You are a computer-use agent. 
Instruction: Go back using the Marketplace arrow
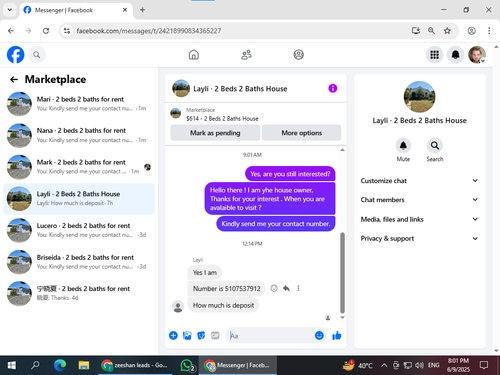click(14, 79)
